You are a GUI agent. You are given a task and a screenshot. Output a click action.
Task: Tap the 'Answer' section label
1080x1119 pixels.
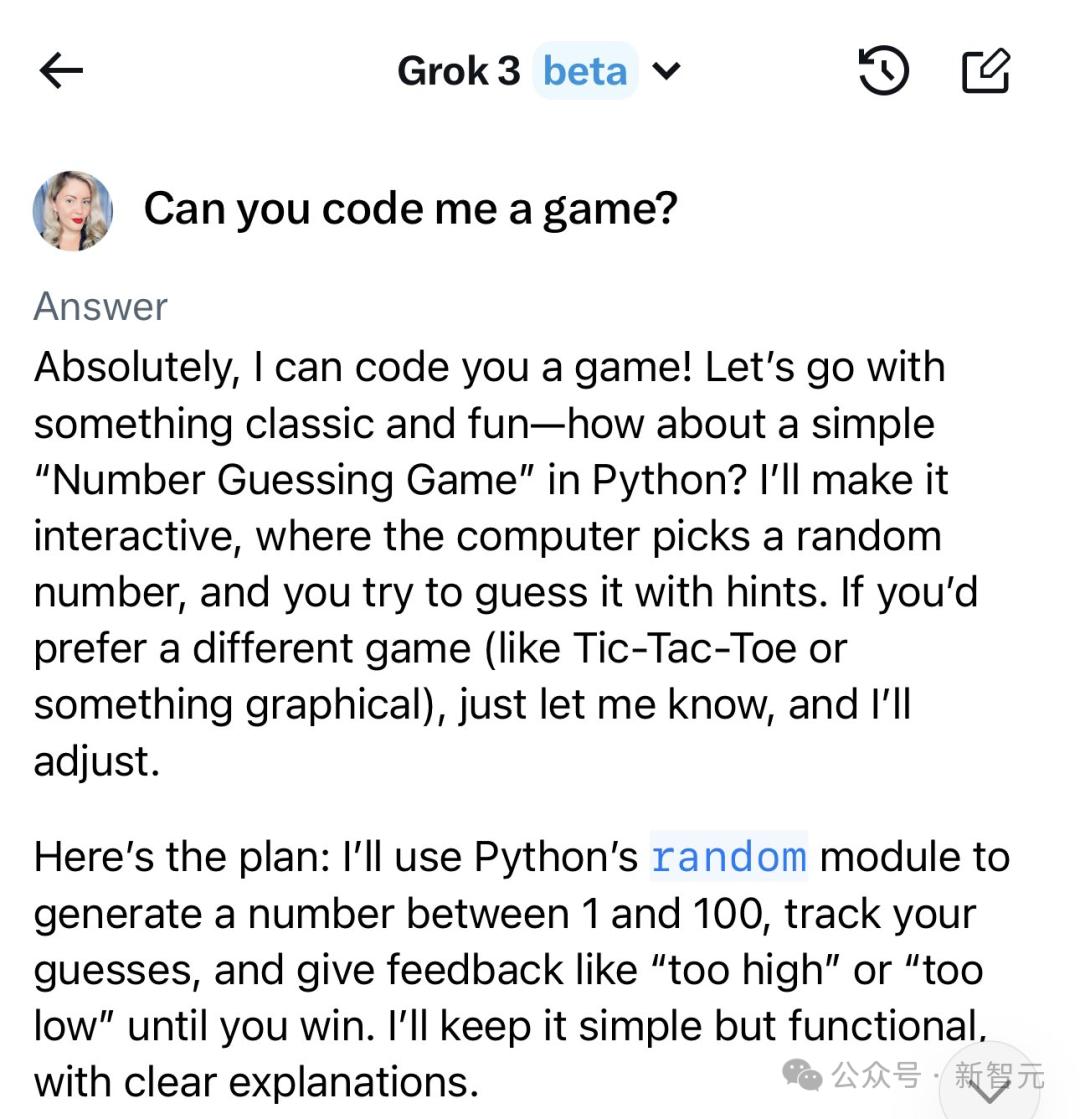(x=100, y=307)
